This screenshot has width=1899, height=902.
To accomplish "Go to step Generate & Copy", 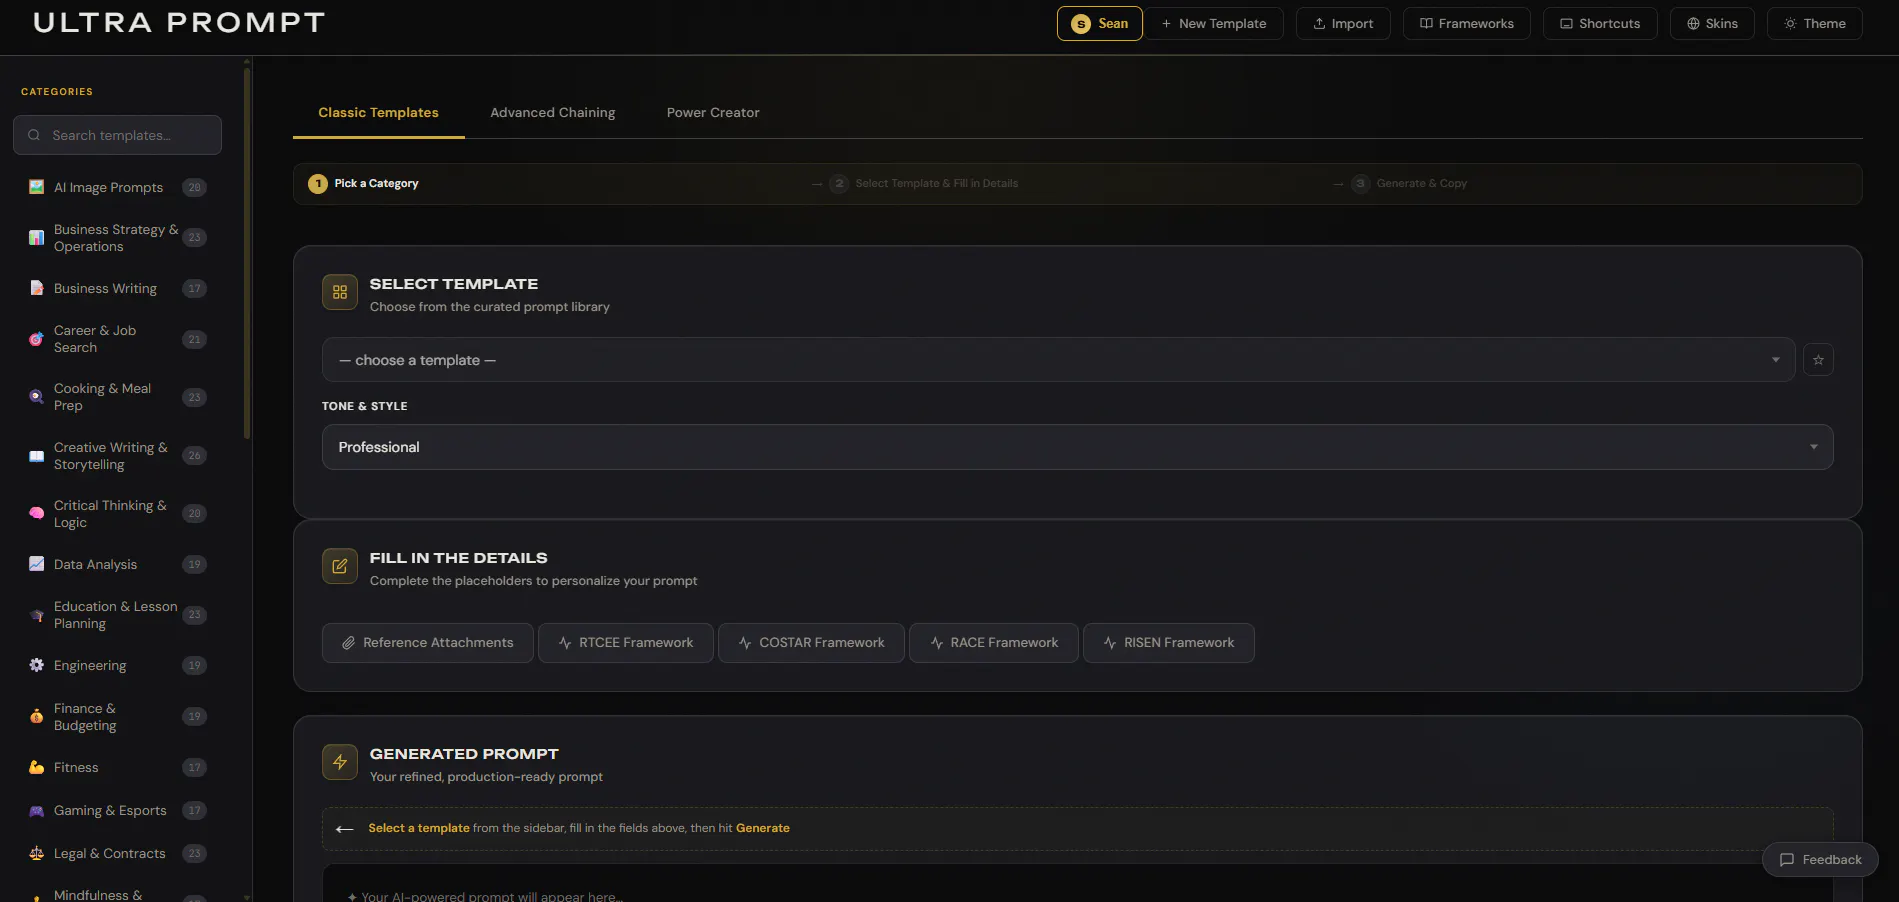I will pyautogui.click(x=1410, y=184).
